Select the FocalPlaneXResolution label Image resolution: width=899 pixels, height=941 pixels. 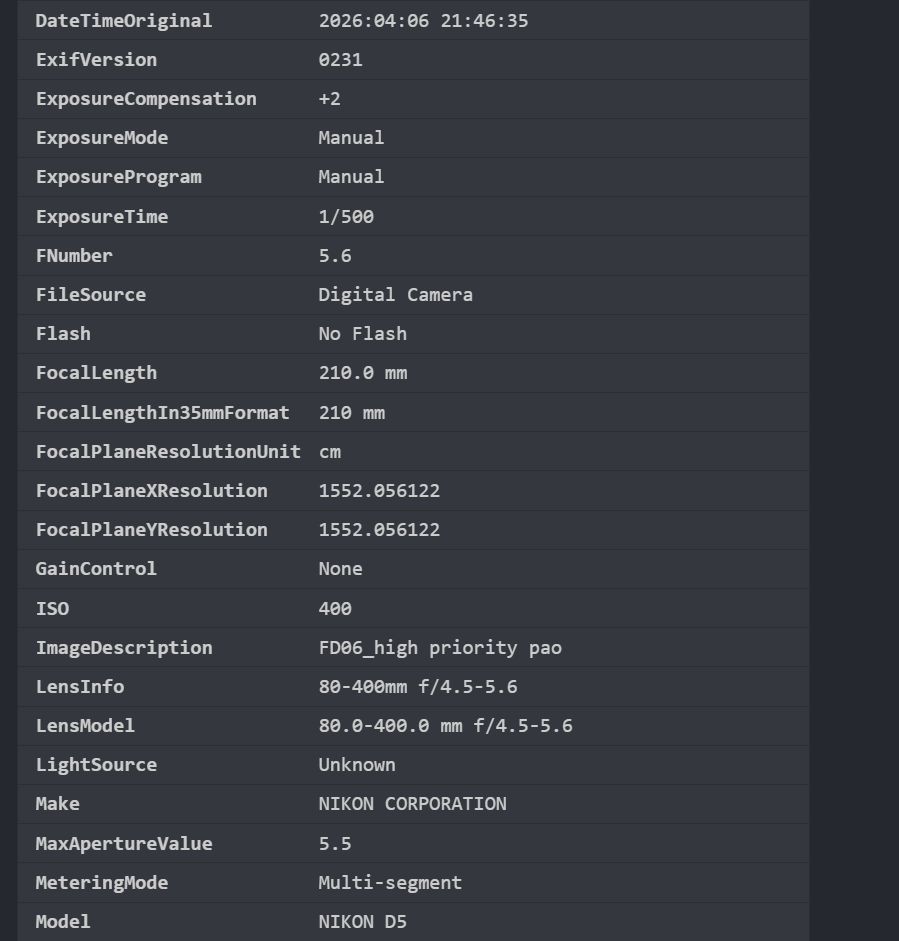click(151, 491)
